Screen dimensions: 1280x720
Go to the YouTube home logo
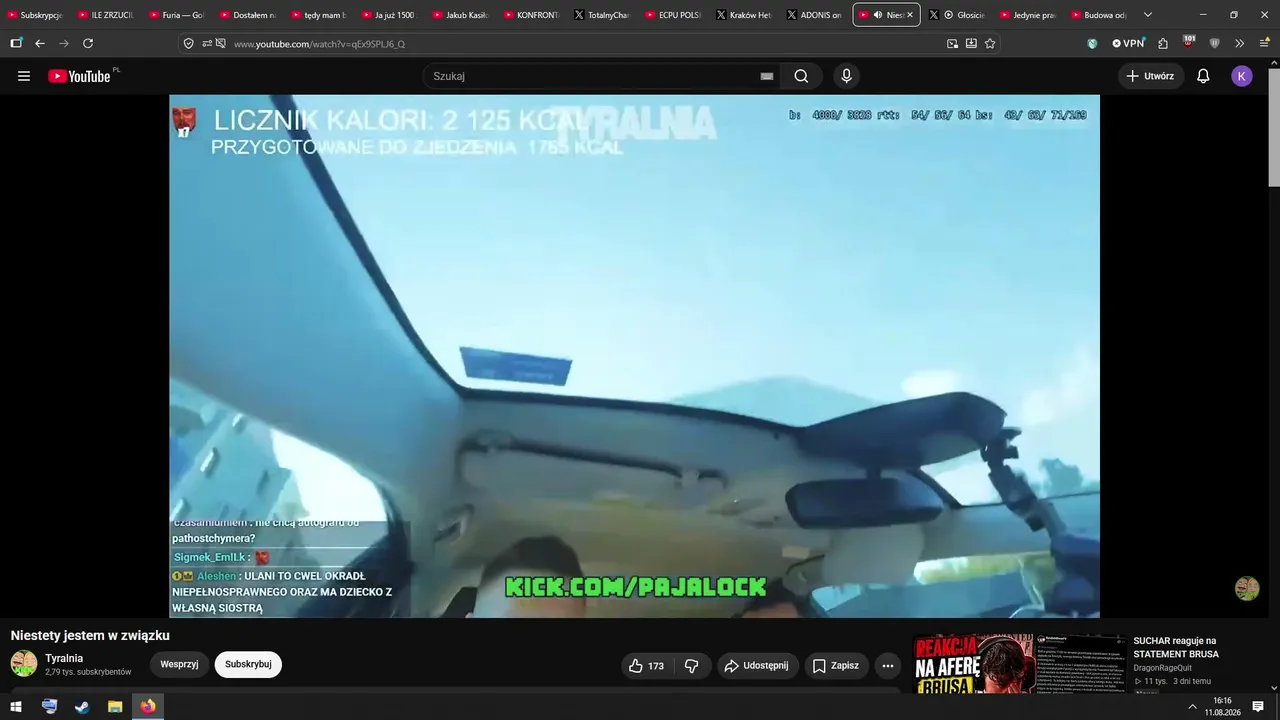pos(80,76)
